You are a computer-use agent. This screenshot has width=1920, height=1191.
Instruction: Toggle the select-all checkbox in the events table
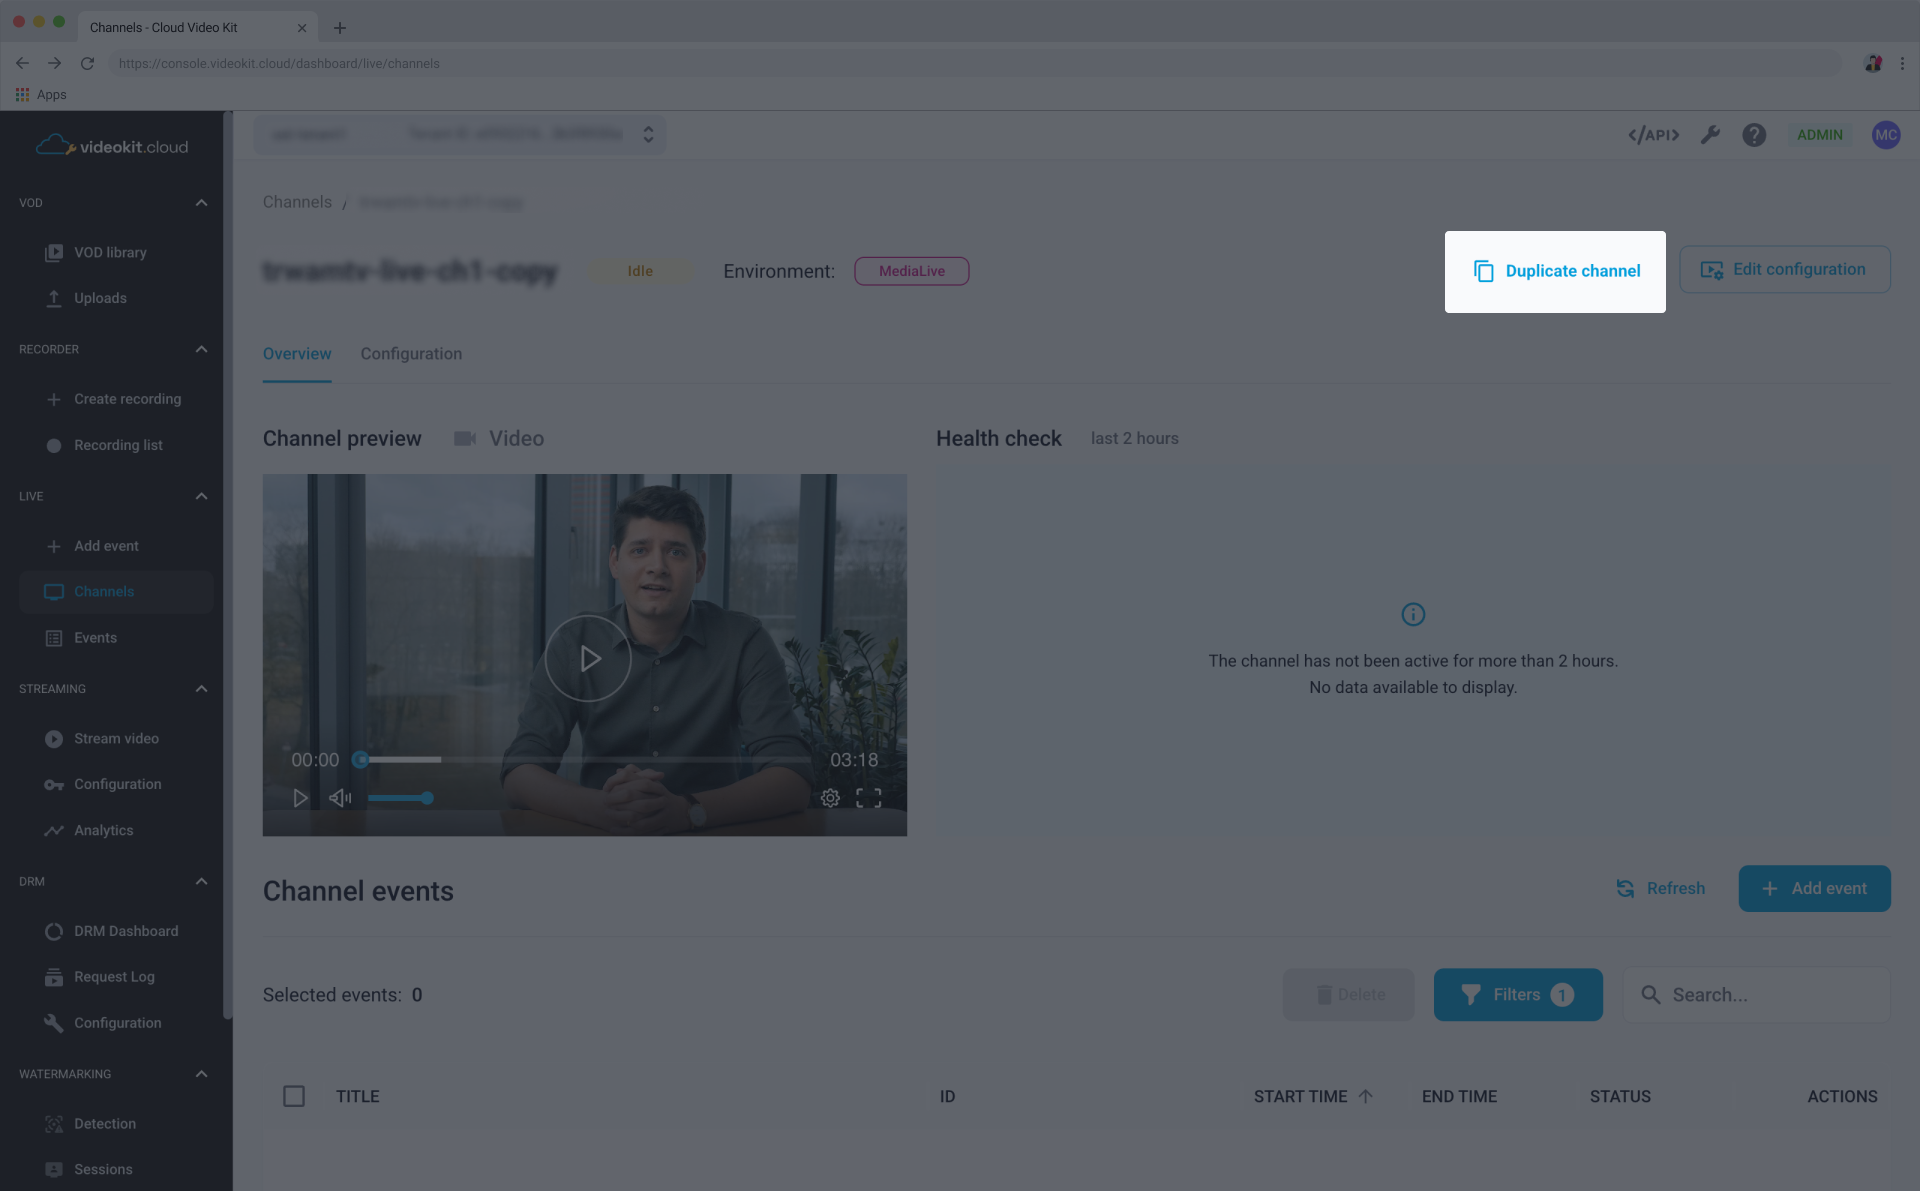pyautogui.click(x=294, y=1096)
